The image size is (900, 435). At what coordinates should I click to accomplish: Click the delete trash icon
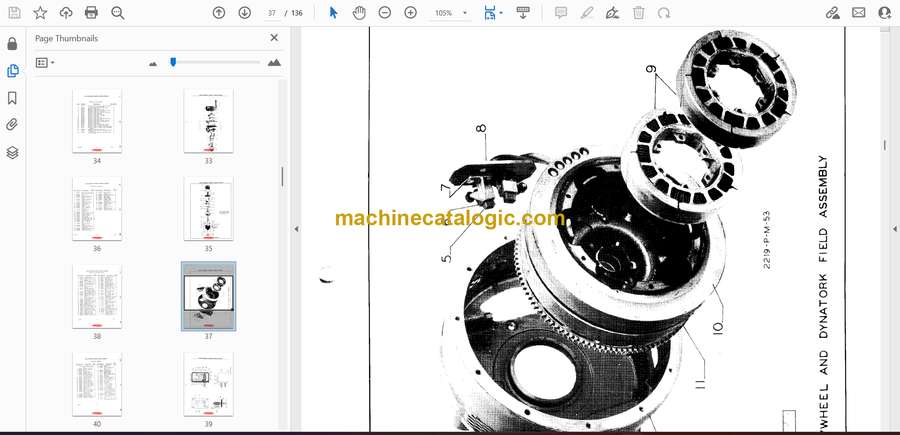[638, 13]
